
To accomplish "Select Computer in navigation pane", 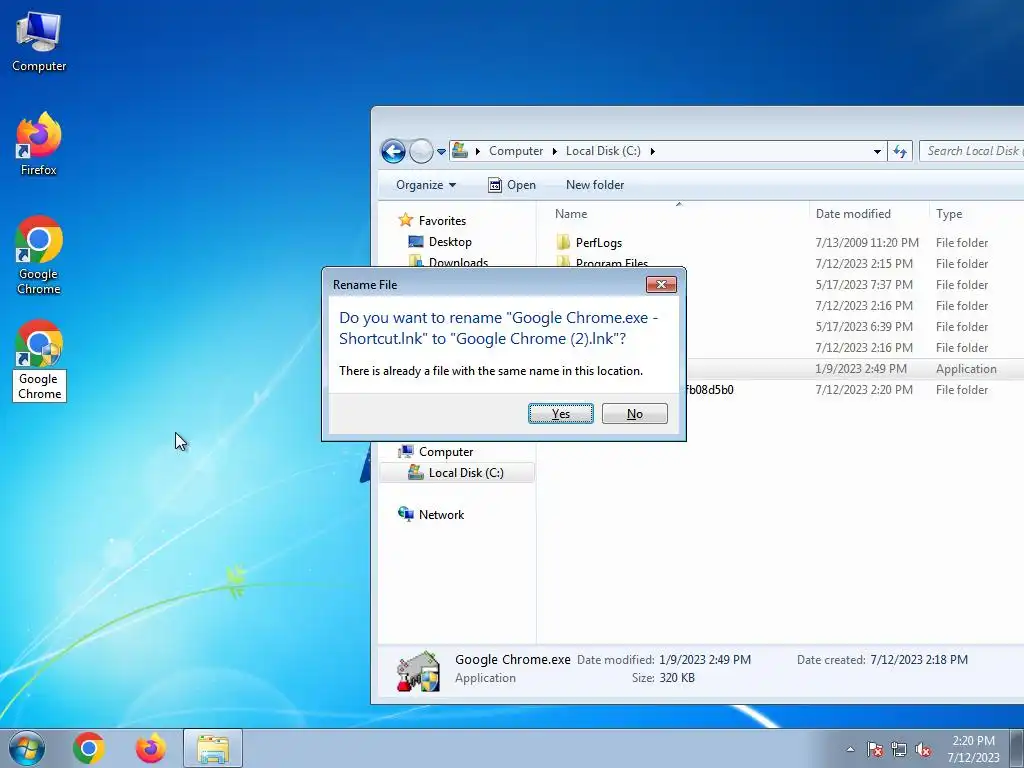I will point(446,452).
